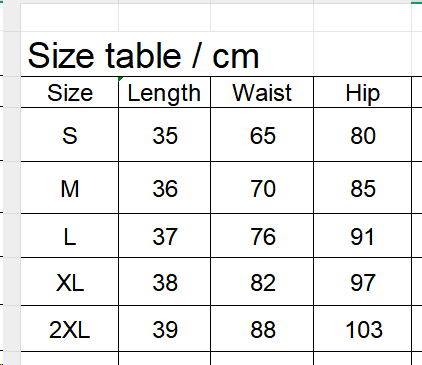422x365 pixels.
Task: Click the Hip value 103 cell
Action: tap(363, 329)
